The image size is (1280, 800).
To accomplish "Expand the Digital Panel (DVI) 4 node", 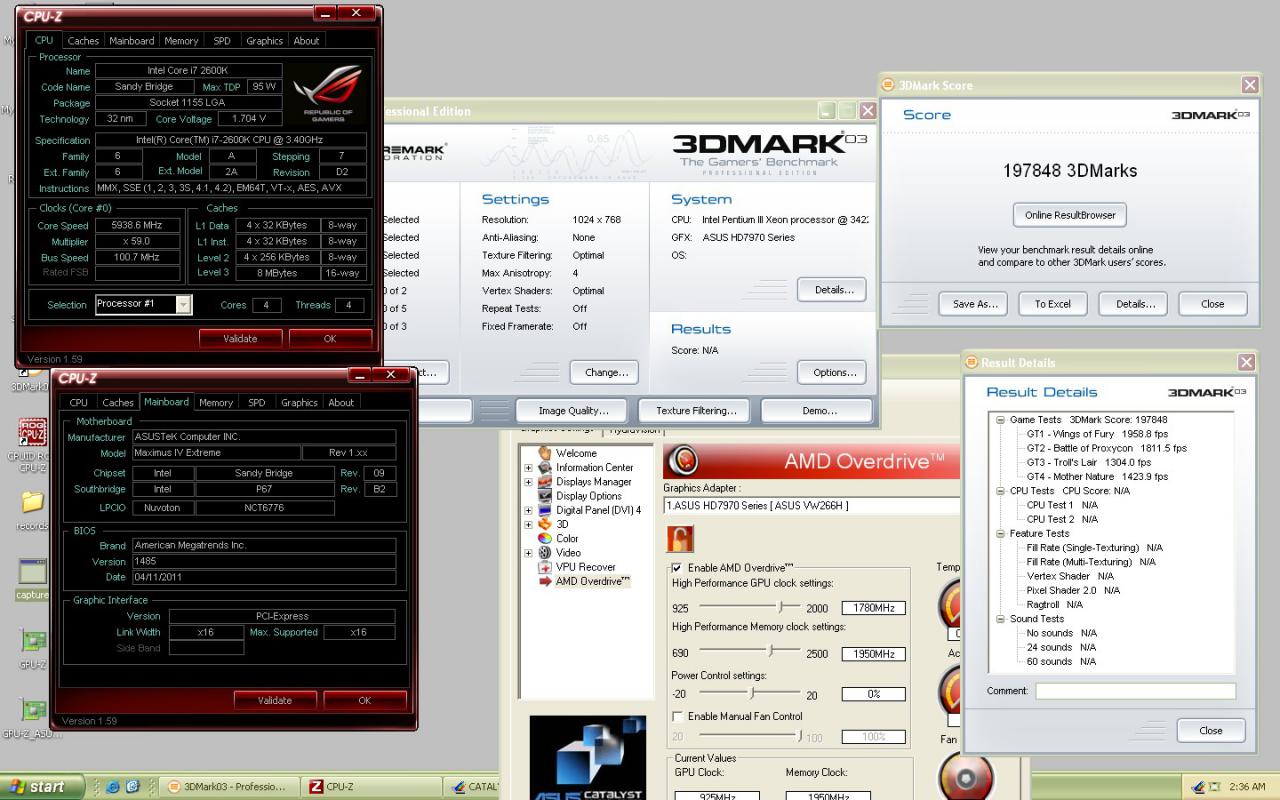I will 528,510.
